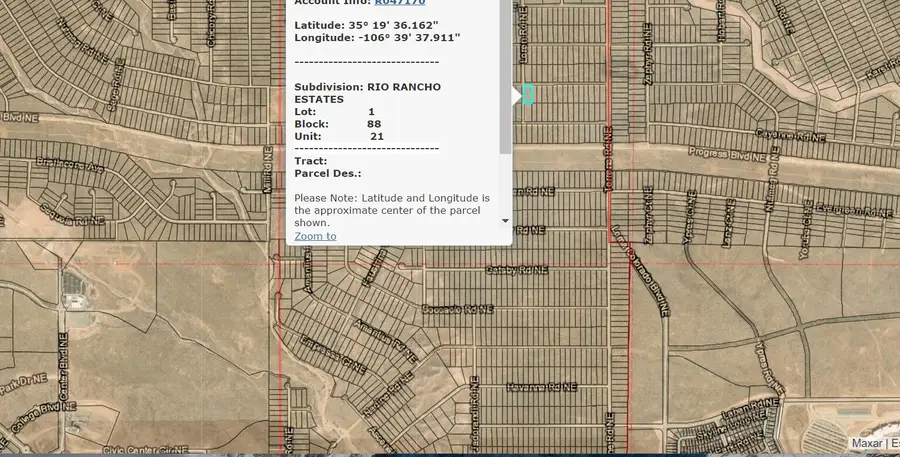Click the popup's vertical scrollbar thumb

[505, 77]
